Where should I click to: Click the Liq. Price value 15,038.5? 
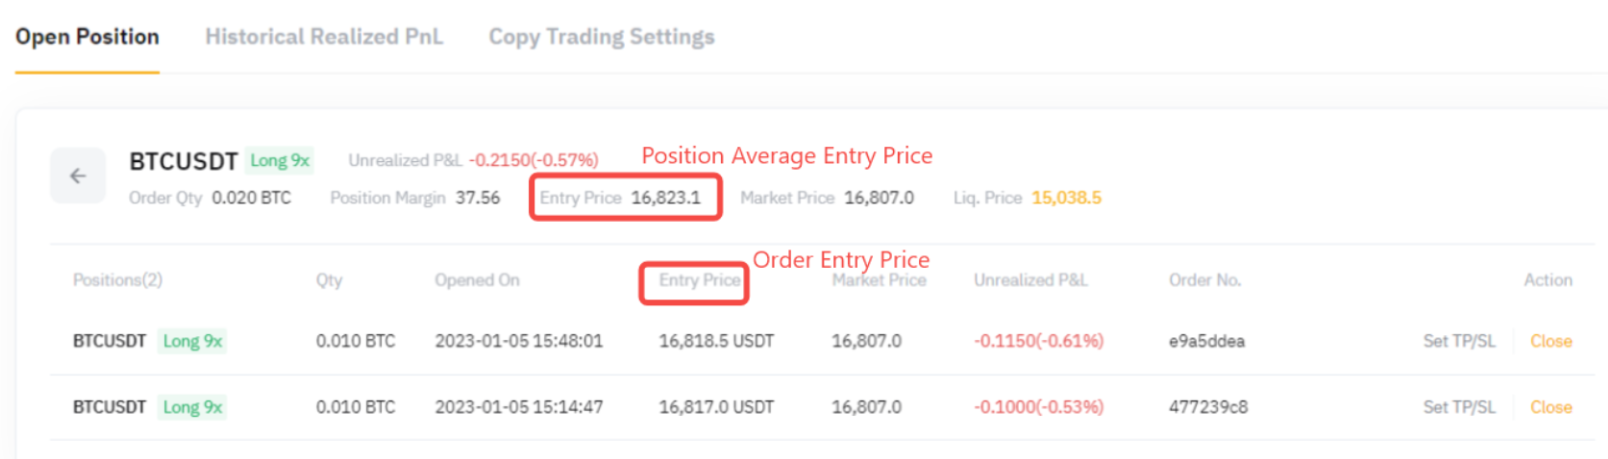pos(1066,198)
